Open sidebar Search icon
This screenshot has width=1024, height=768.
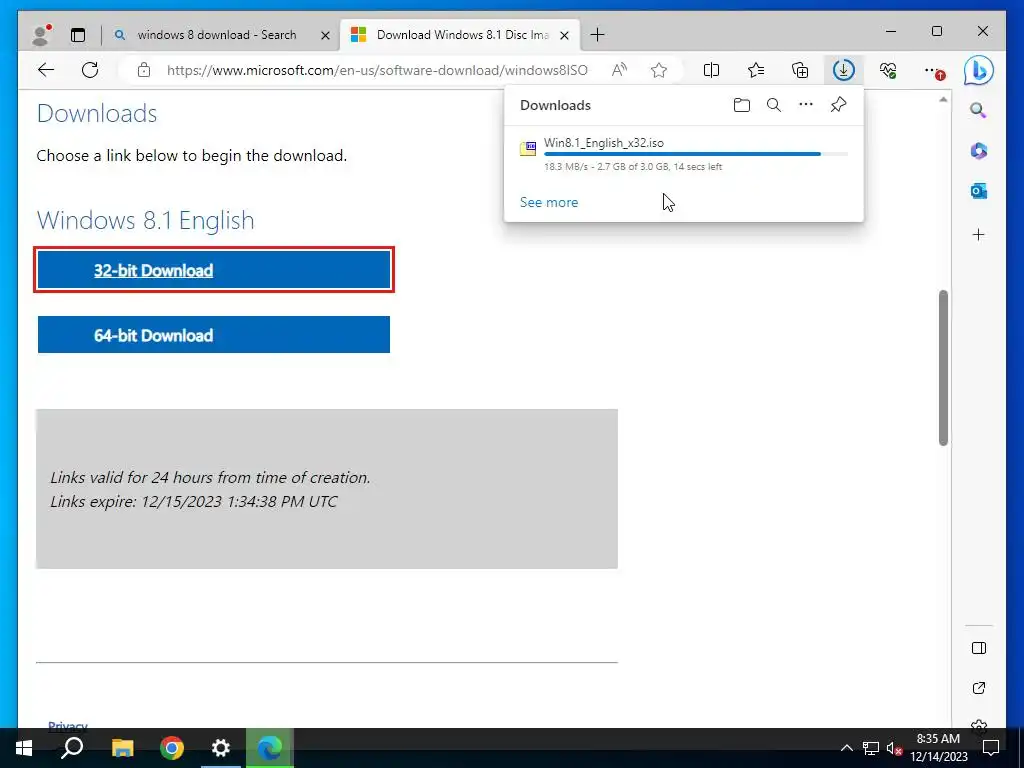click(x=978, y=110)
